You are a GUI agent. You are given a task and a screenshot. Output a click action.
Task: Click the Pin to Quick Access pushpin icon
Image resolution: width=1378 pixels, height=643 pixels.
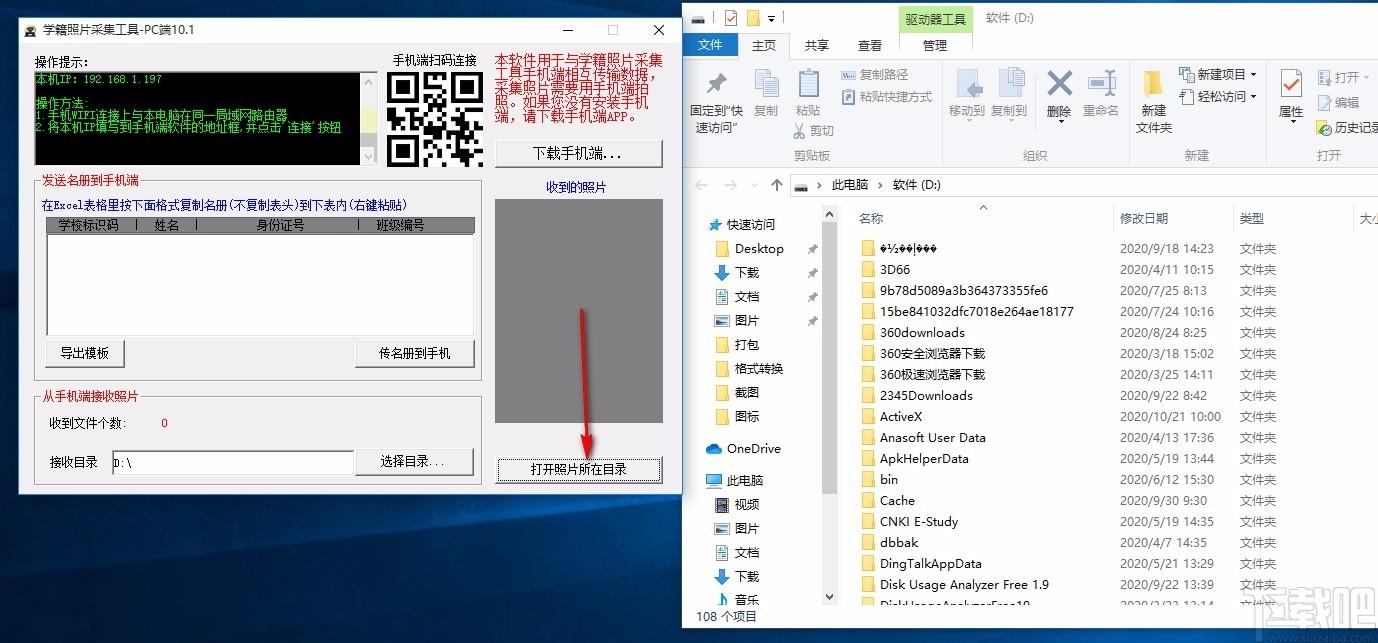(716, 84)
